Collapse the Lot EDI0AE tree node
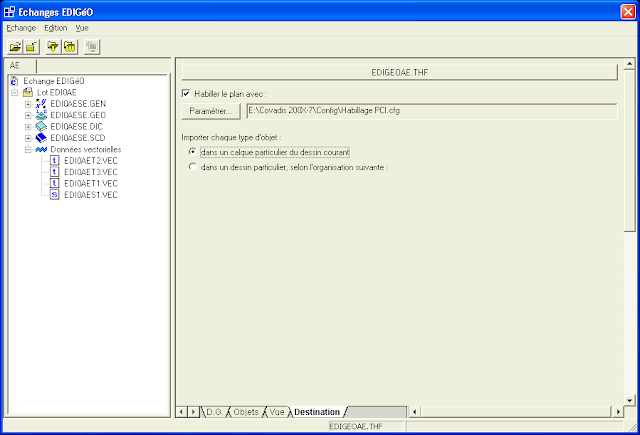This screenshot has height=435, width=640. (x=15, y=93)
